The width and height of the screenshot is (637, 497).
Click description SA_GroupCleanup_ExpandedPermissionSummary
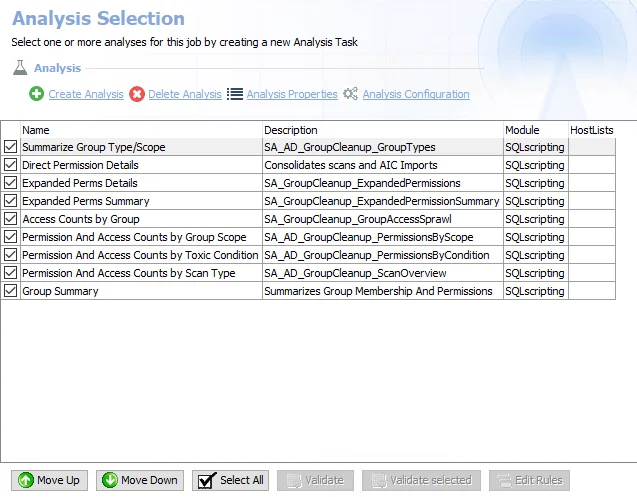(381, 201)
